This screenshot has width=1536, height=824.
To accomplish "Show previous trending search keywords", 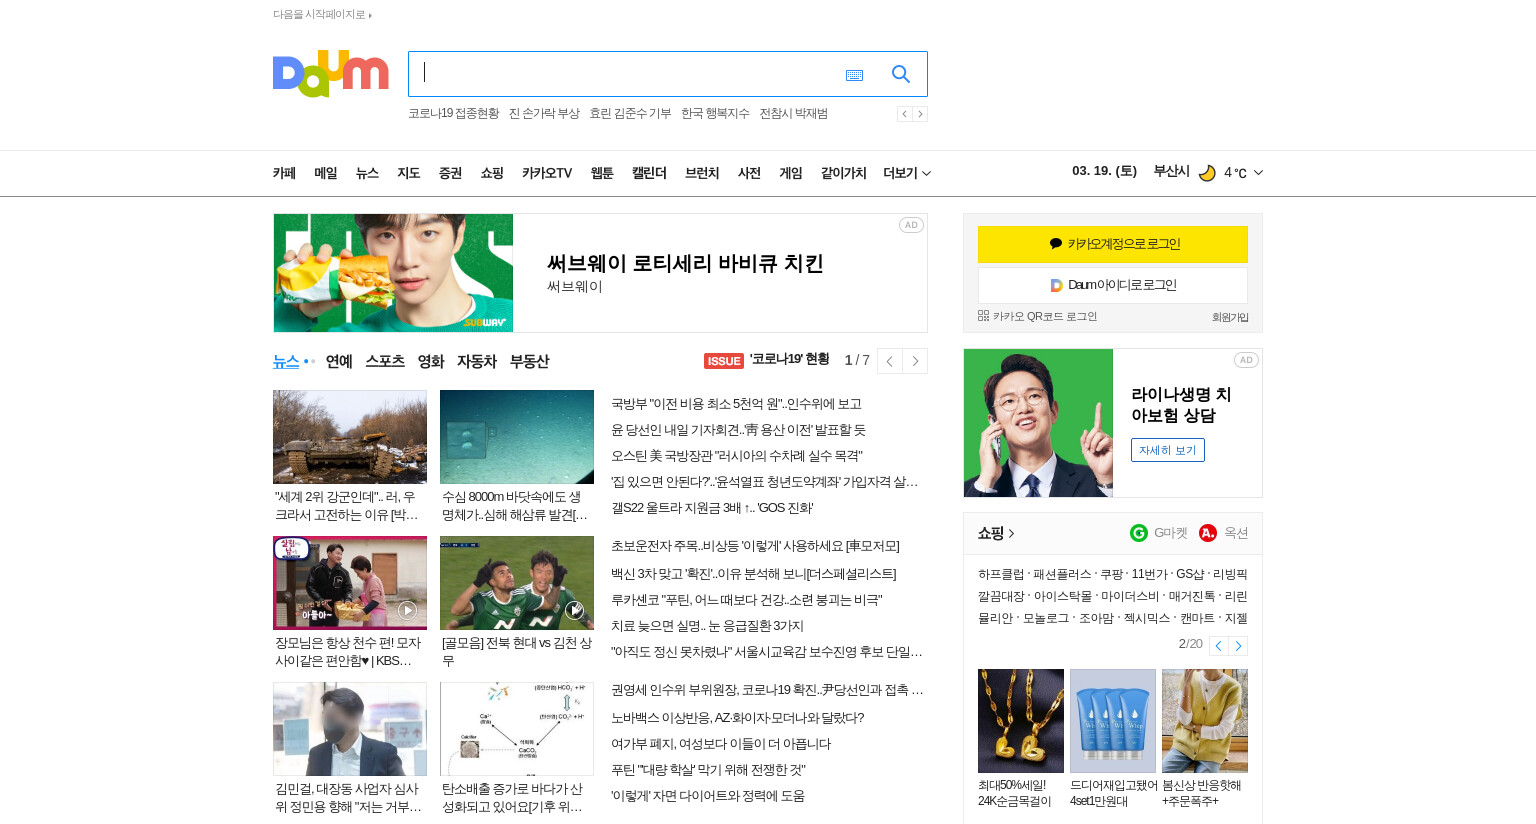I will 904,114.
